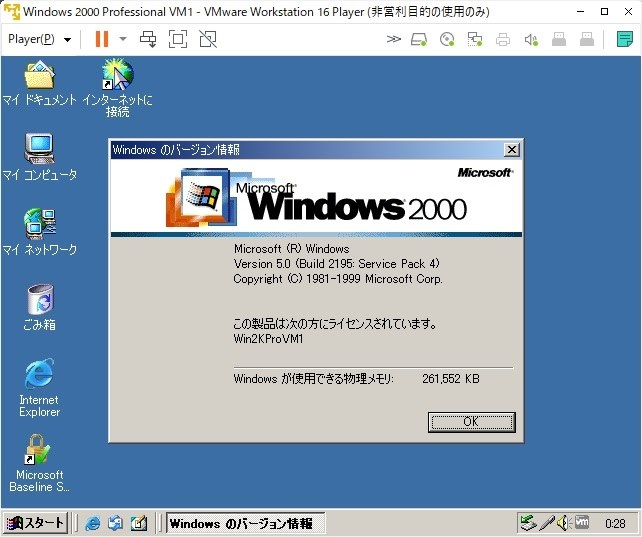Viewport: 642px width, 537px height.
Task: Launch Internet Explorer from Quick Launch
Action: [x=93, y=523]
